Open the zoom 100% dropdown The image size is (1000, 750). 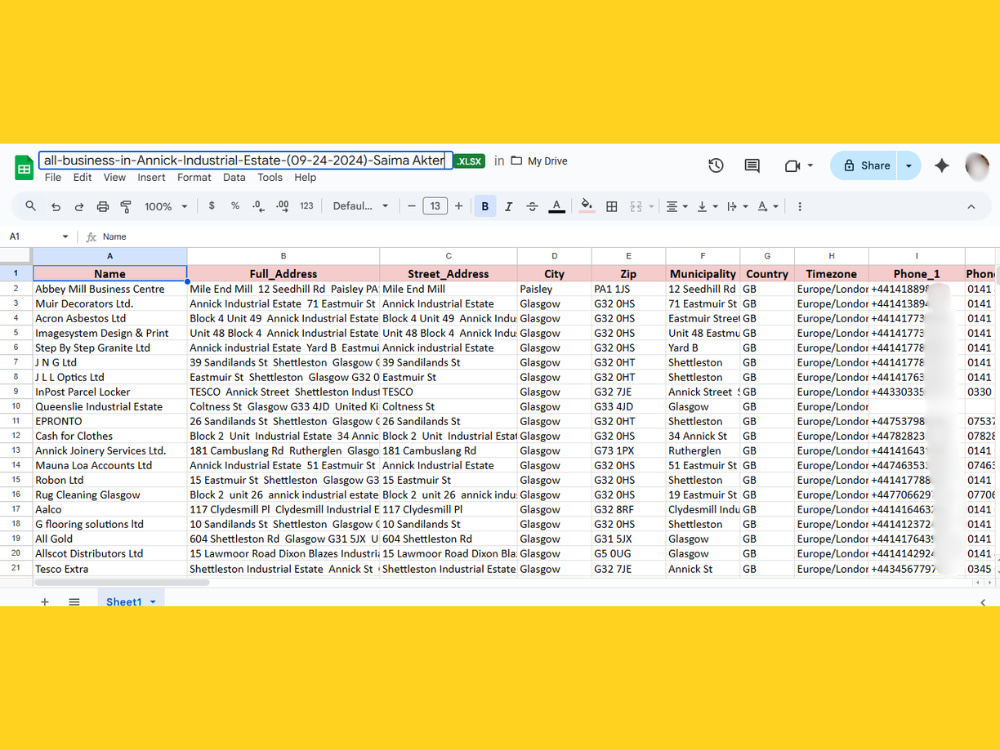coord(166,206)
